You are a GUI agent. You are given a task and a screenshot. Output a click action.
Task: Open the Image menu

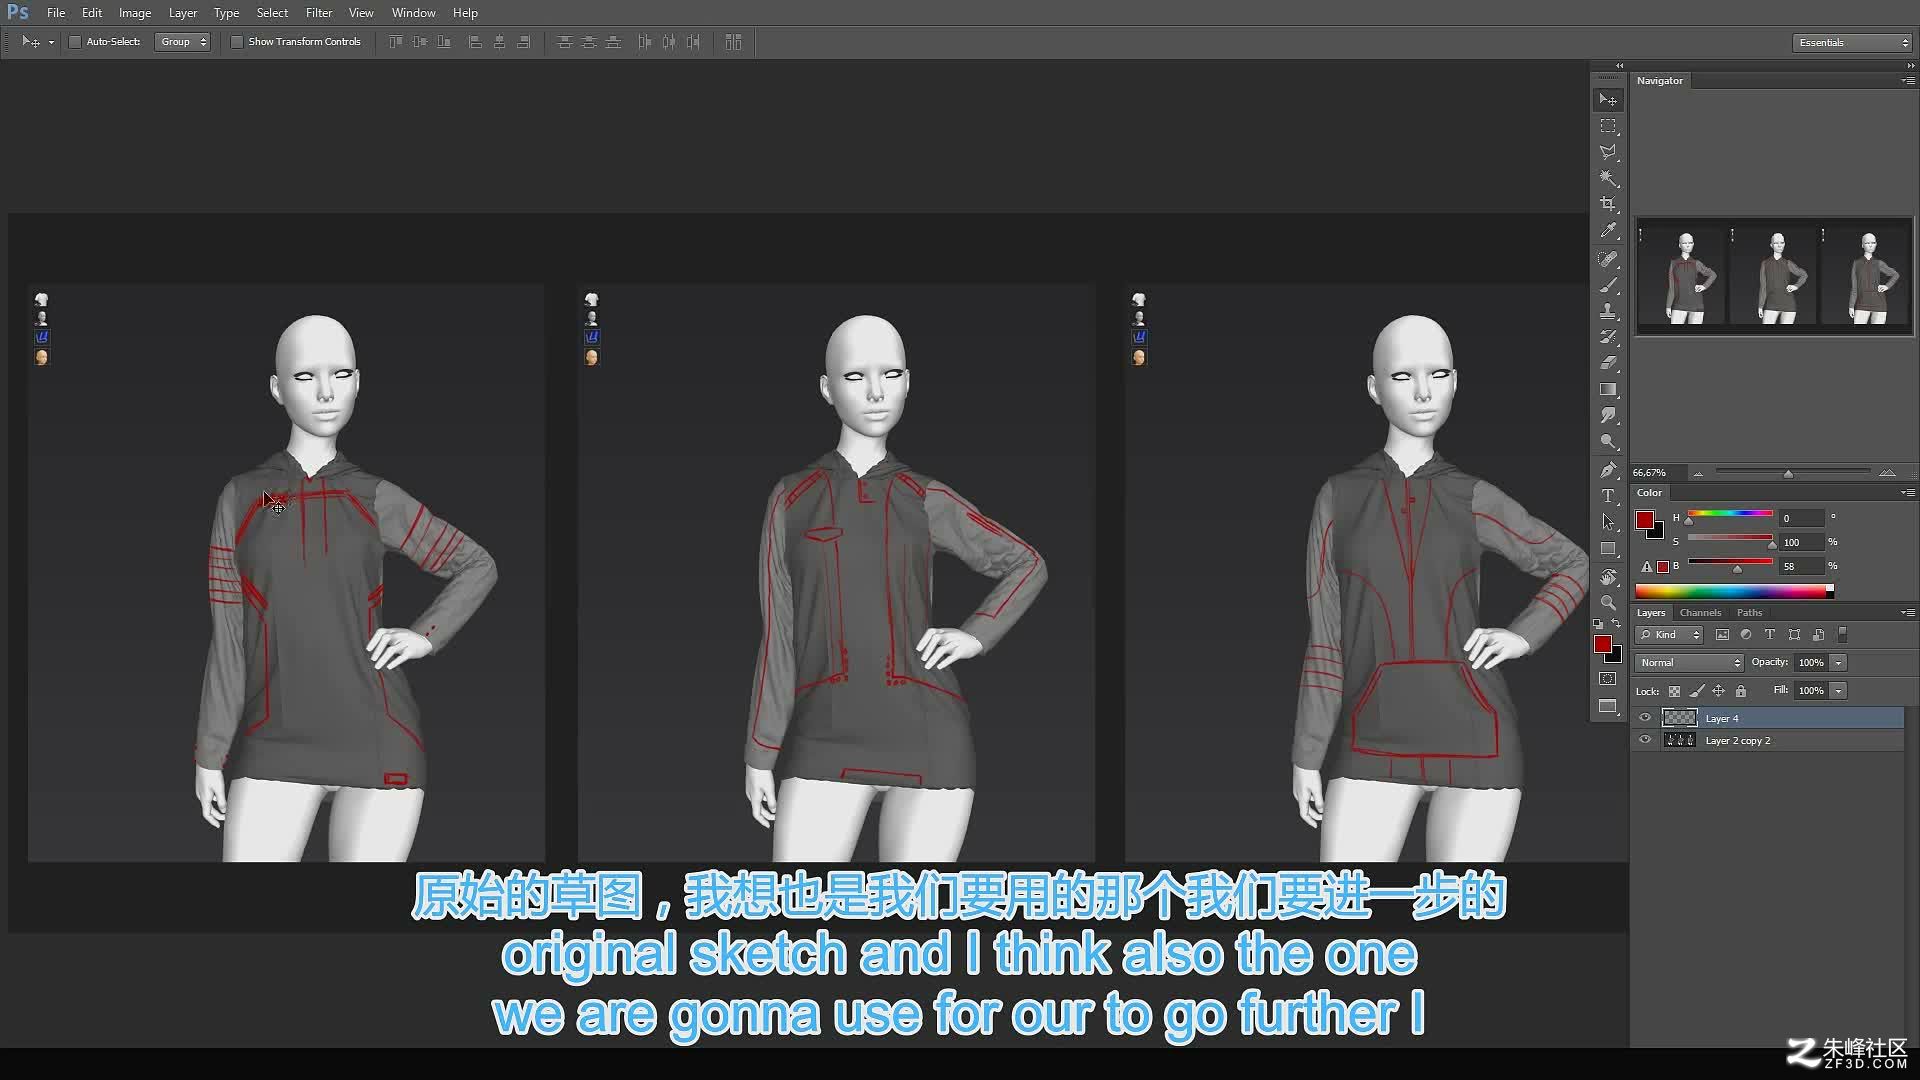135,13
